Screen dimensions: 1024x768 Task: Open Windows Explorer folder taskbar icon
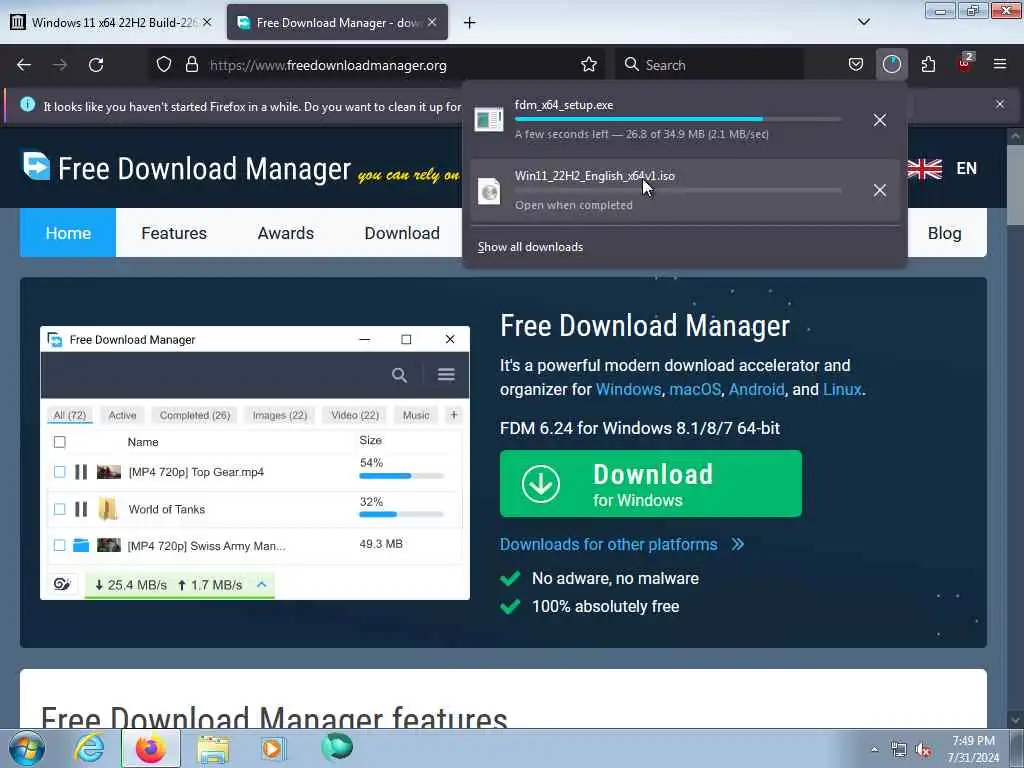point(213,749)
